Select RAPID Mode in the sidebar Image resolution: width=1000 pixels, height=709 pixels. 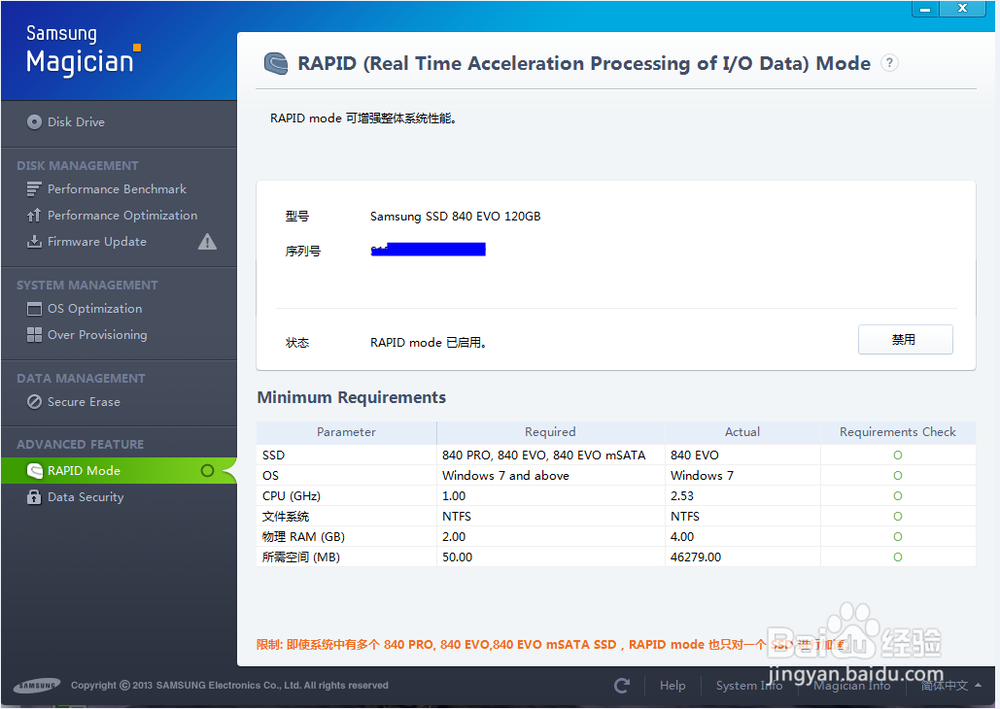[x=119, y=471]
